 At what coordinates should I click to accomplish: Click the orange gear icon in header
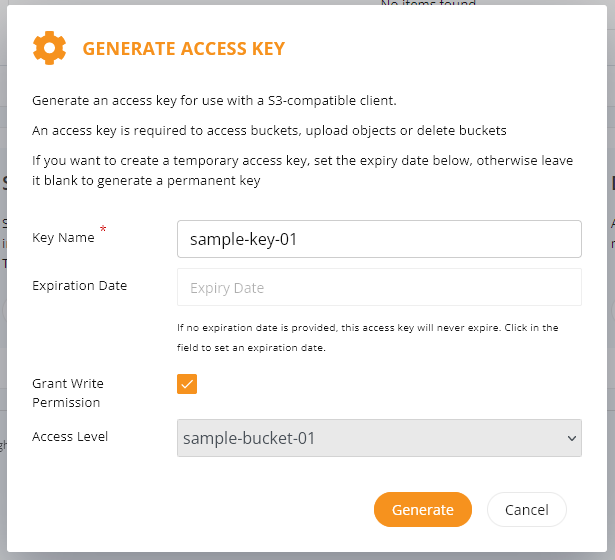click(x=49, y=48)
